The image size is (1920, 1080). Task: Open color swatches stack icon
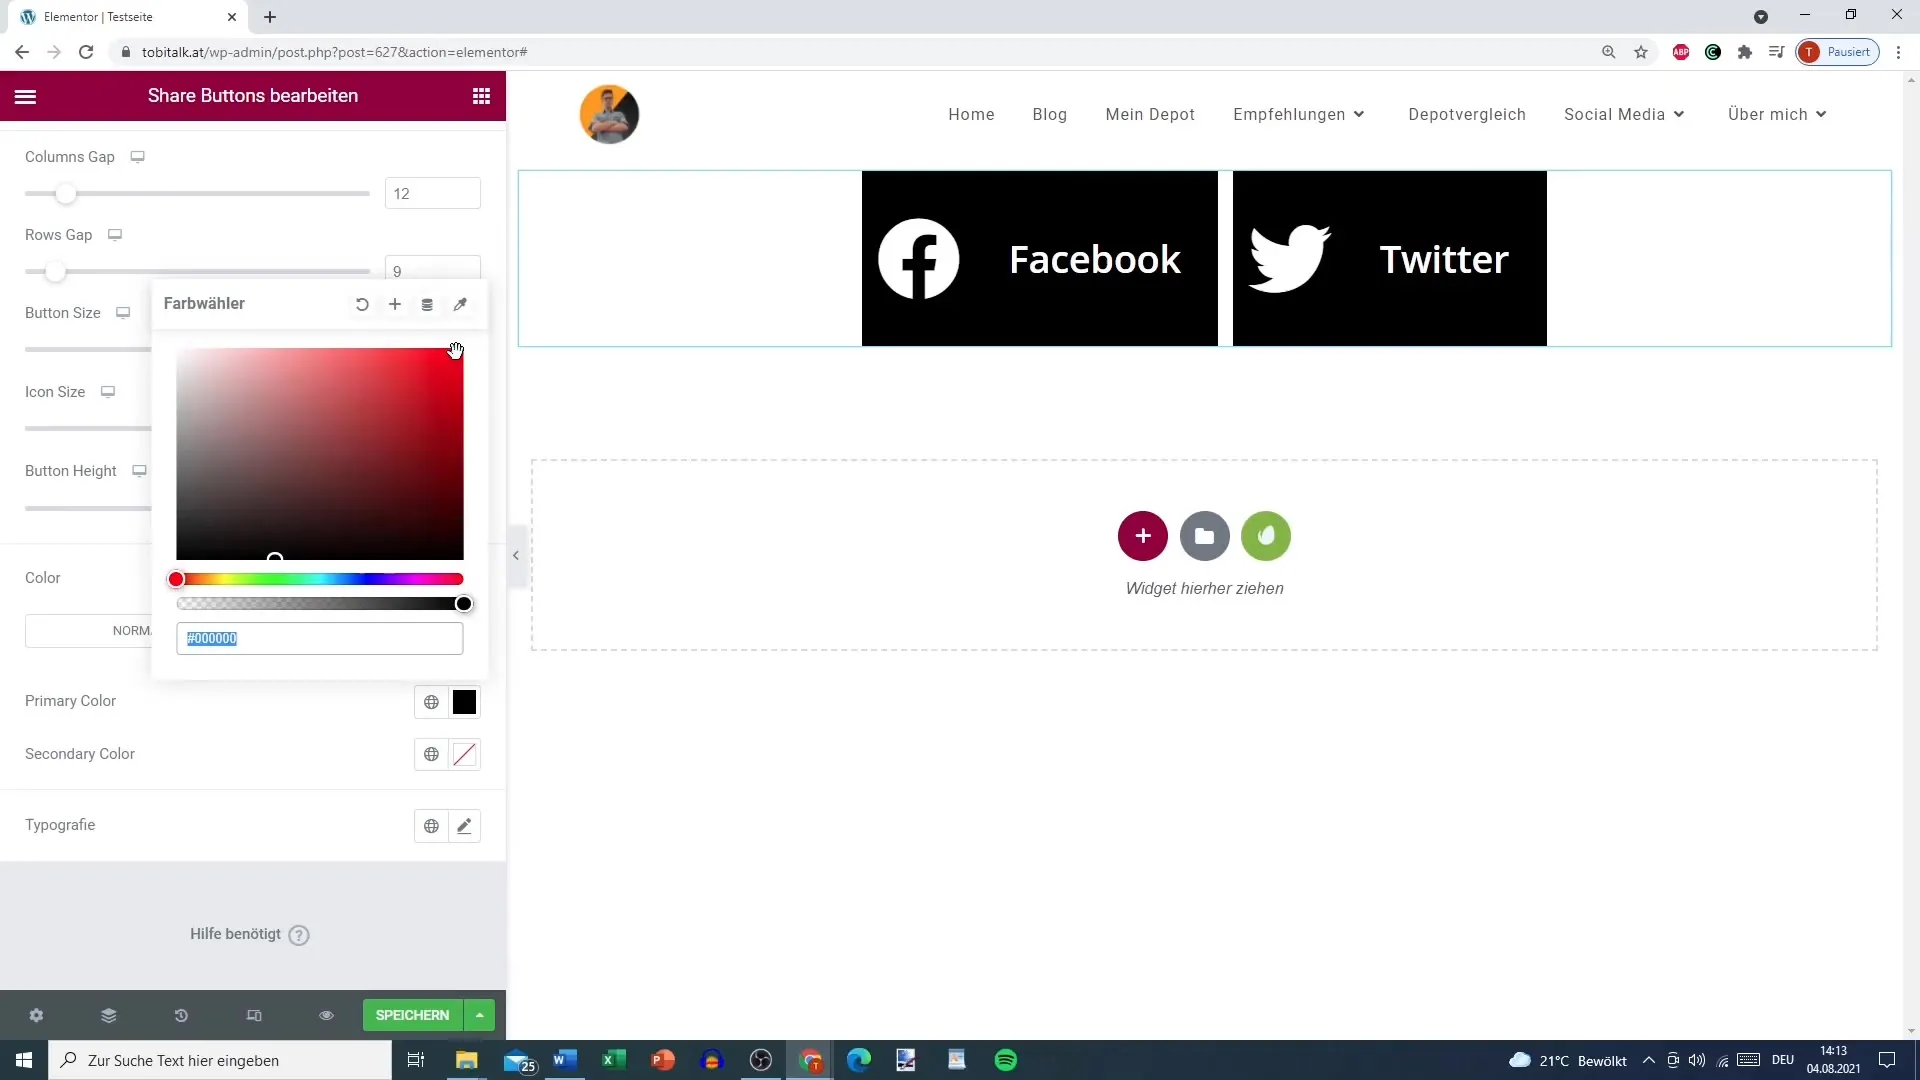pyautogui.click(x=427, y=304)
